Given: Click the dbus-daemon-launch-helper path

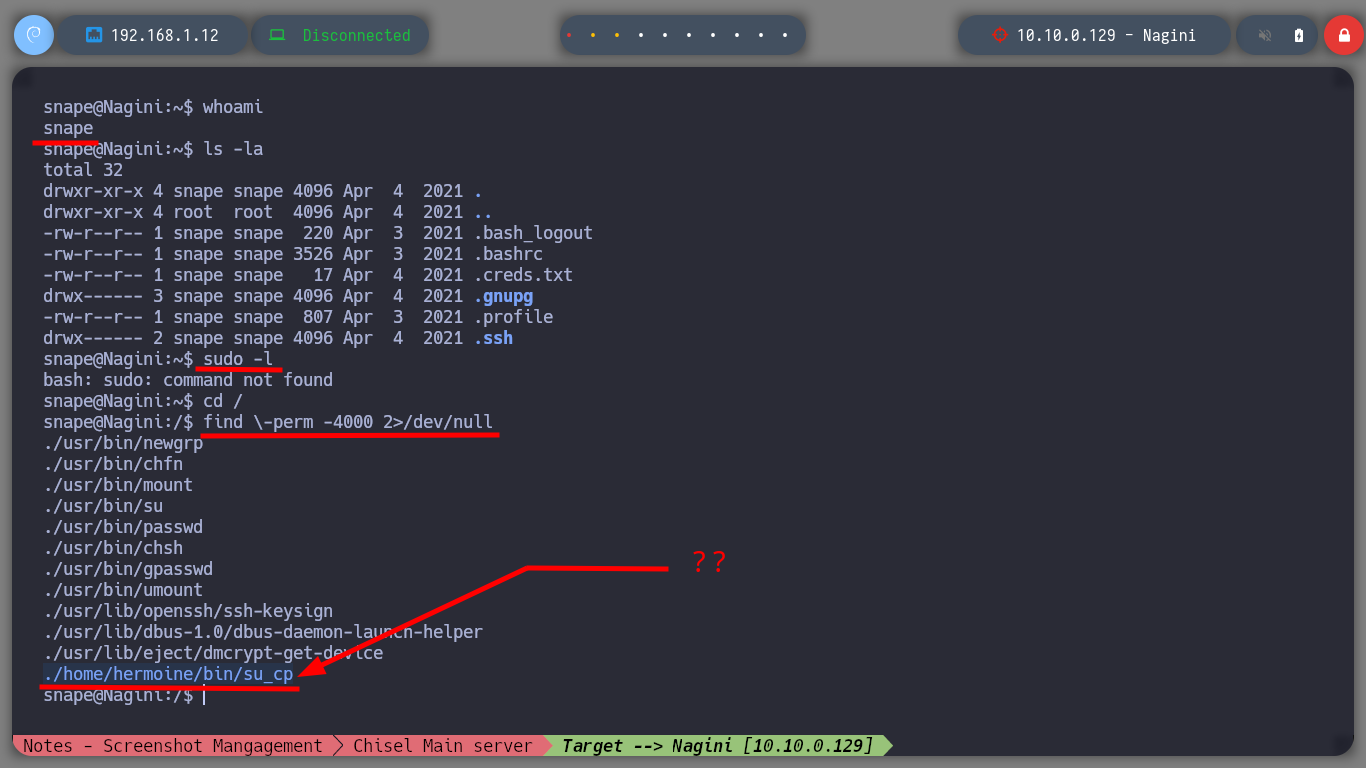Looking at the screenshot, I should point(263,632).
